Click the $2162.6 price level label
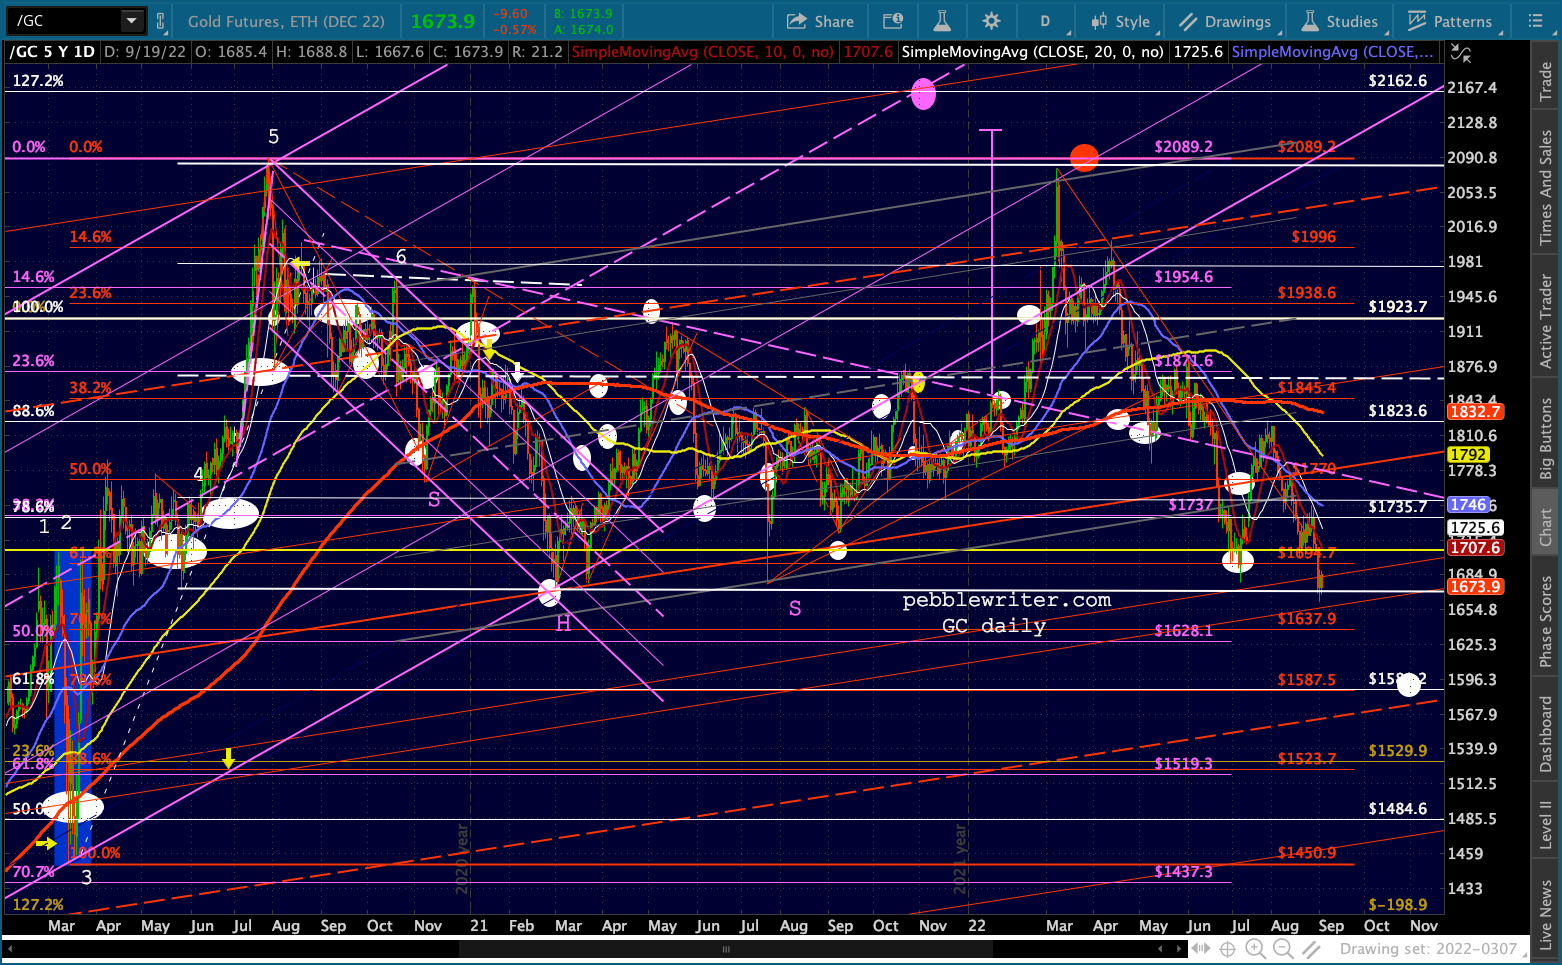 coord(1397,81)
